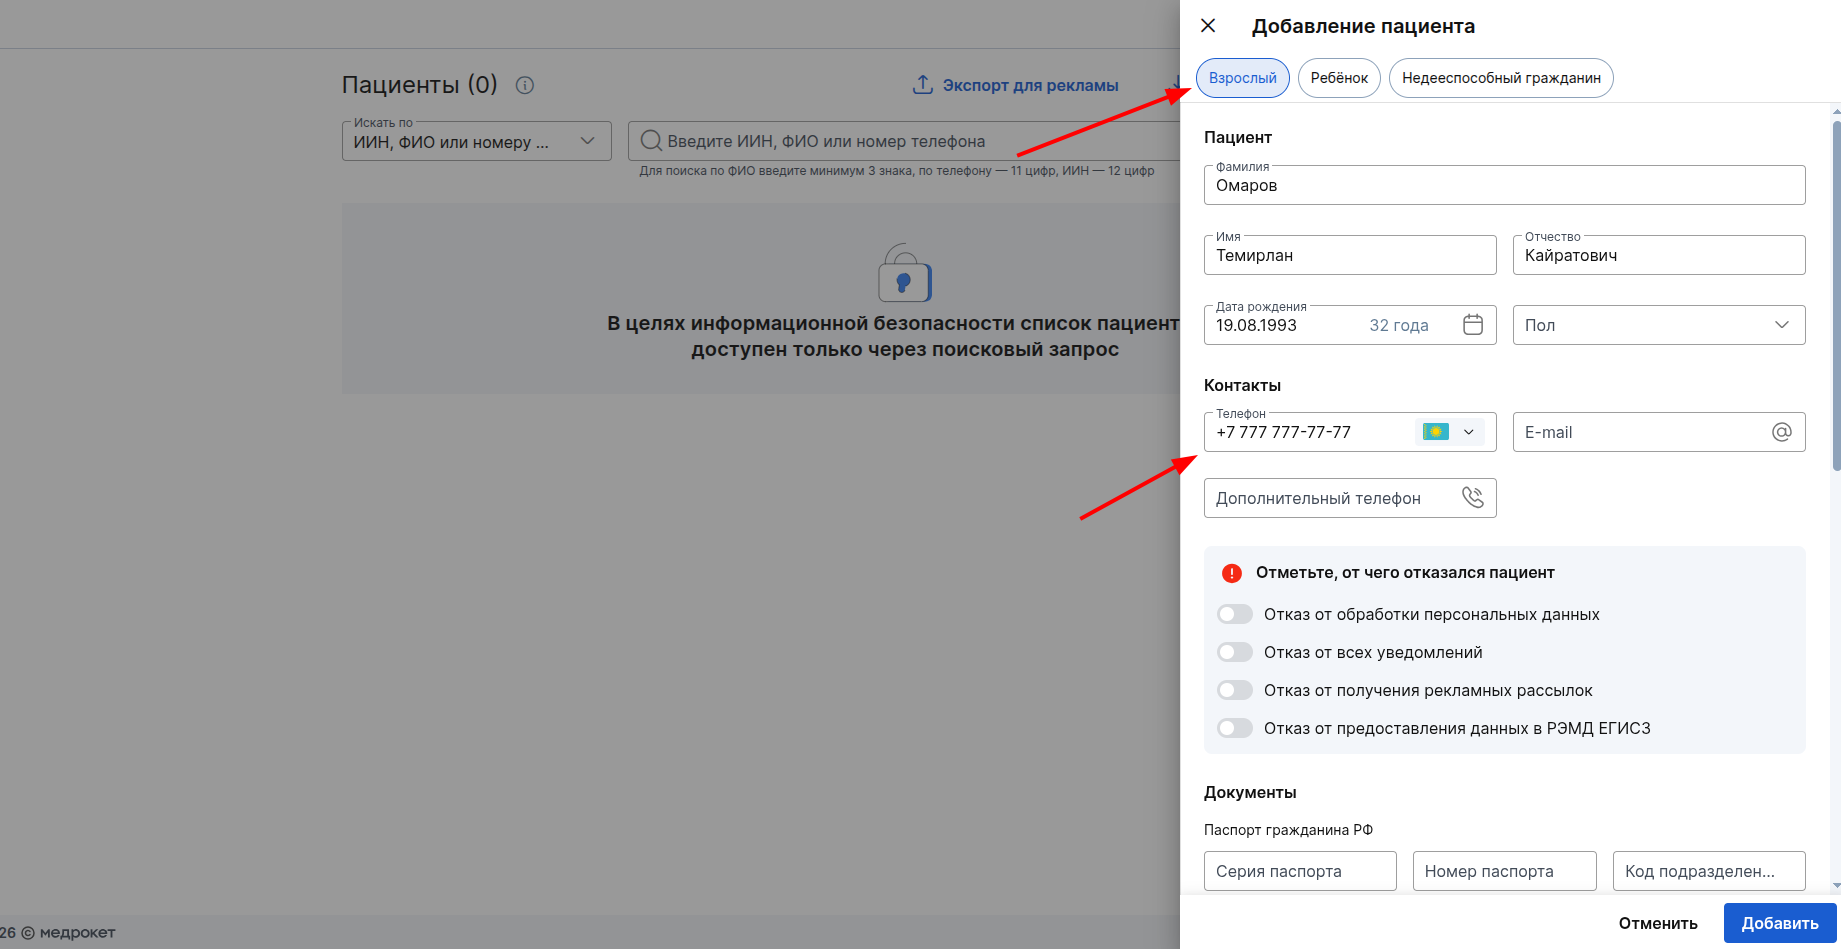
Task: Toggle Отказ от обработки персональных данных
Action: point(1235,614)
